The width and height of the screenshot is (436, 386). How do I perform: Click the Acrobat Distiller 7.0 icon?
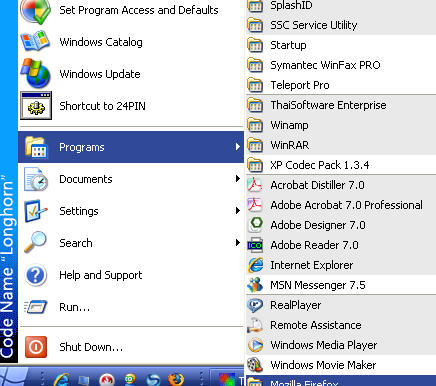point(255,185)
